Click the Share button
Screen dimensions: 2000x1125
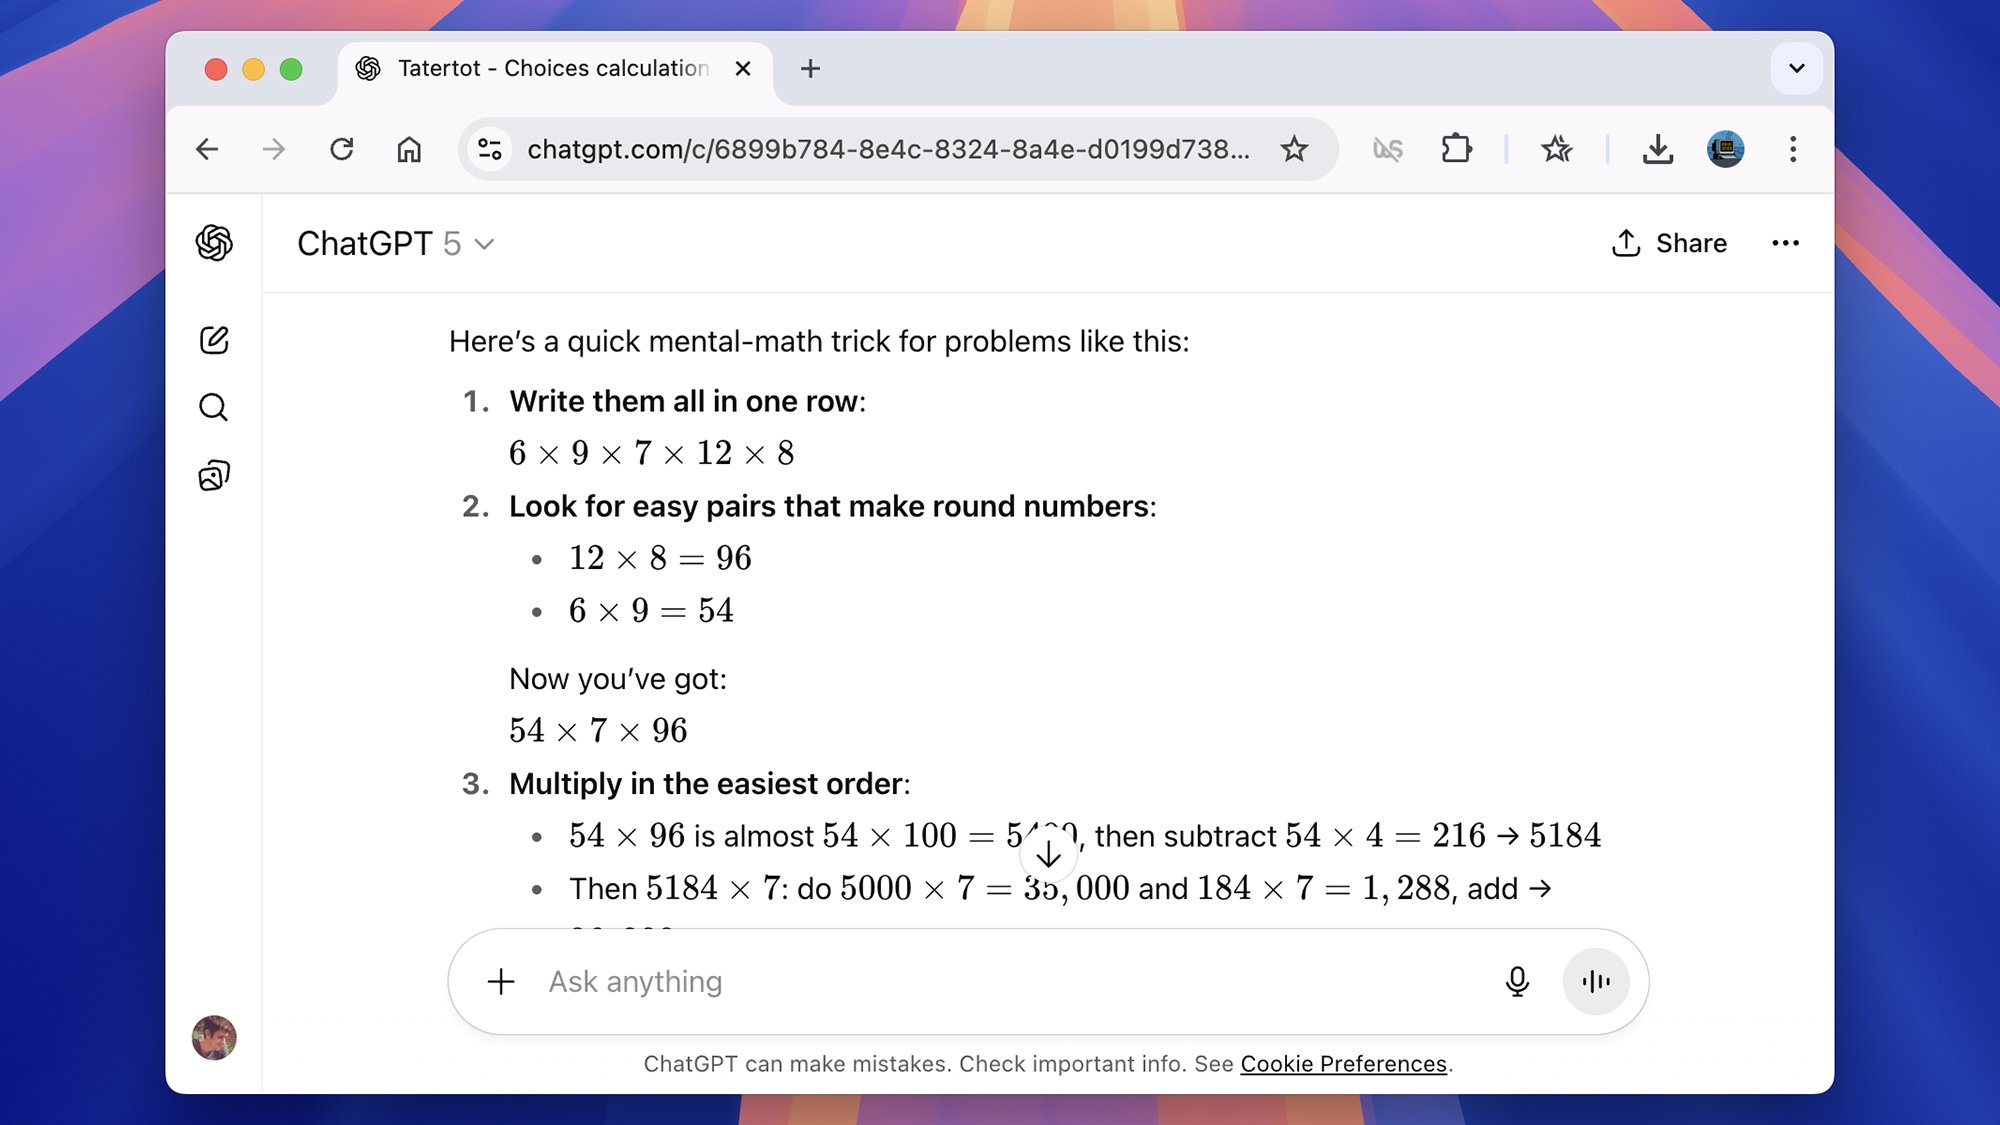[1669, 243]
